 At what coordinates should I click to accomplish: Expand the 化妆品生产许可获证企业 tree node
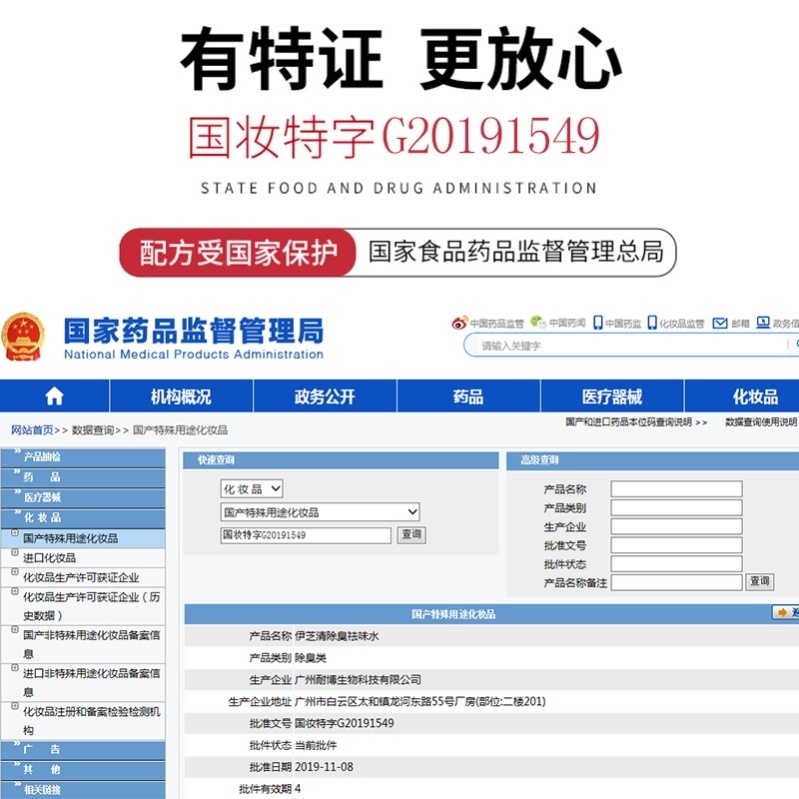[x=15, y=572]
